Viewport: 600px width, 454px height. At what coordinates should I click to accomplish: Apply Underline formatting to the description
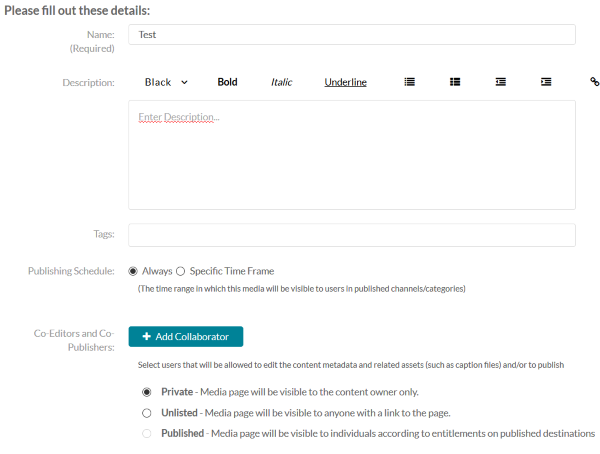[346, 82]
